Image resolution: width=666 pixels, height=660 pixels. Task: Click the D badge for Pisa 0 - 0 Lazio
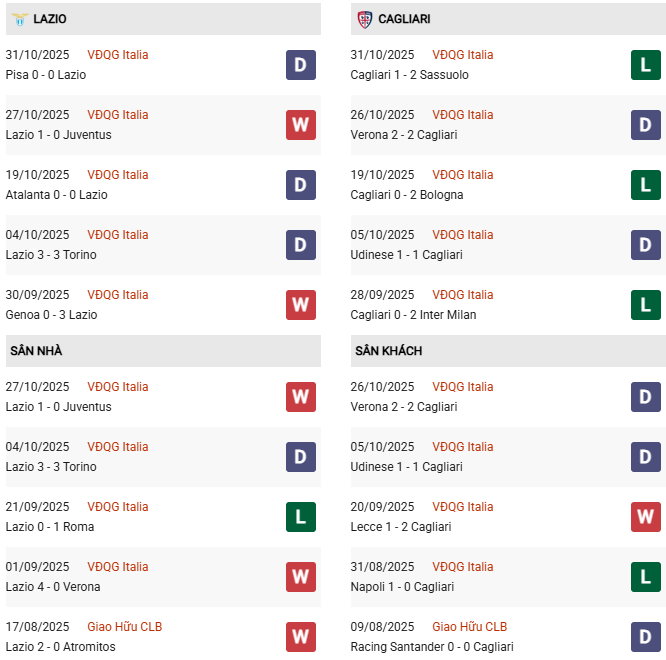point(301,65)
